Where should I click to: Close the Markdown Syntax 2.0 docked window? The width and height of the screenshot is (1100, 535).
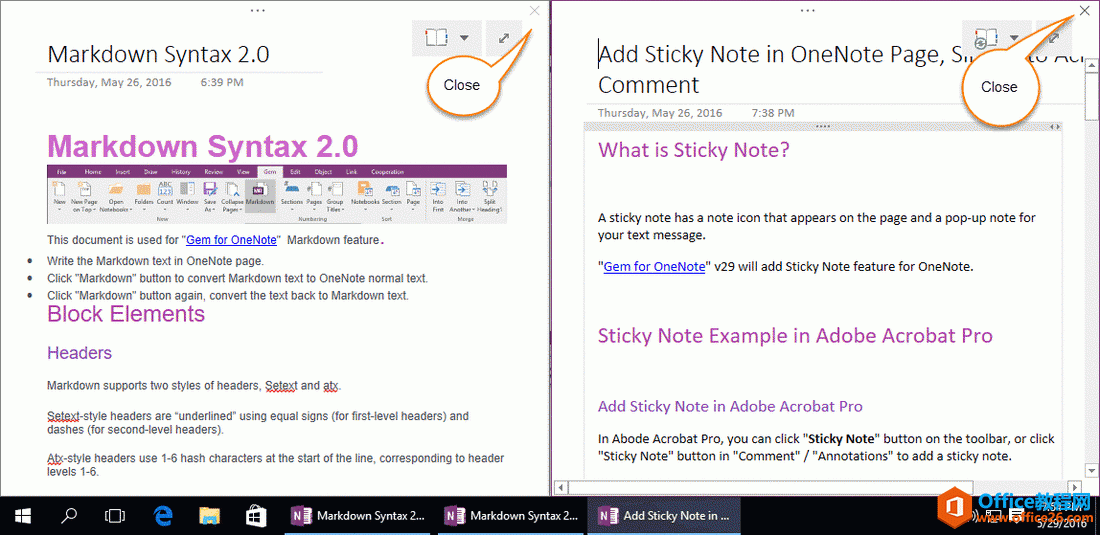[x=535, y=11]
